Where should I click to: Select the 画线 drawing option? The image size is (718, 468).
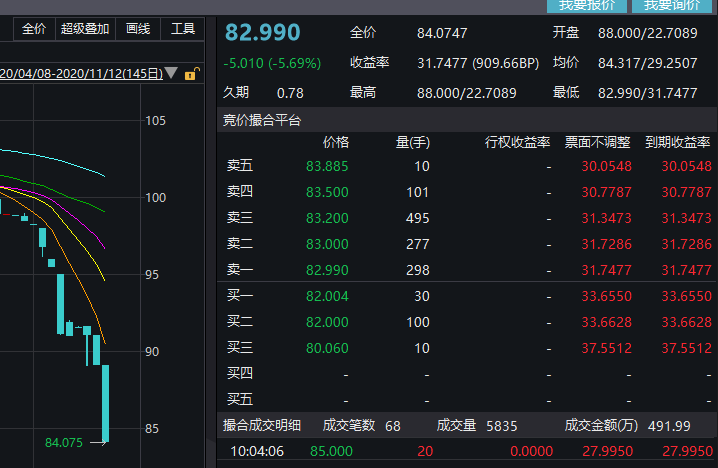(x=138, y=29)
